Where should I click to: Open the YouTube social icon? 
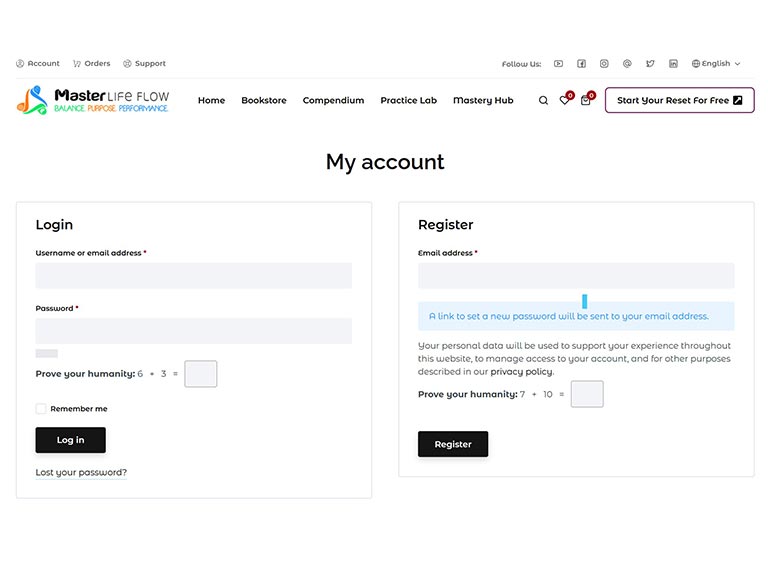tap(558, 64)
